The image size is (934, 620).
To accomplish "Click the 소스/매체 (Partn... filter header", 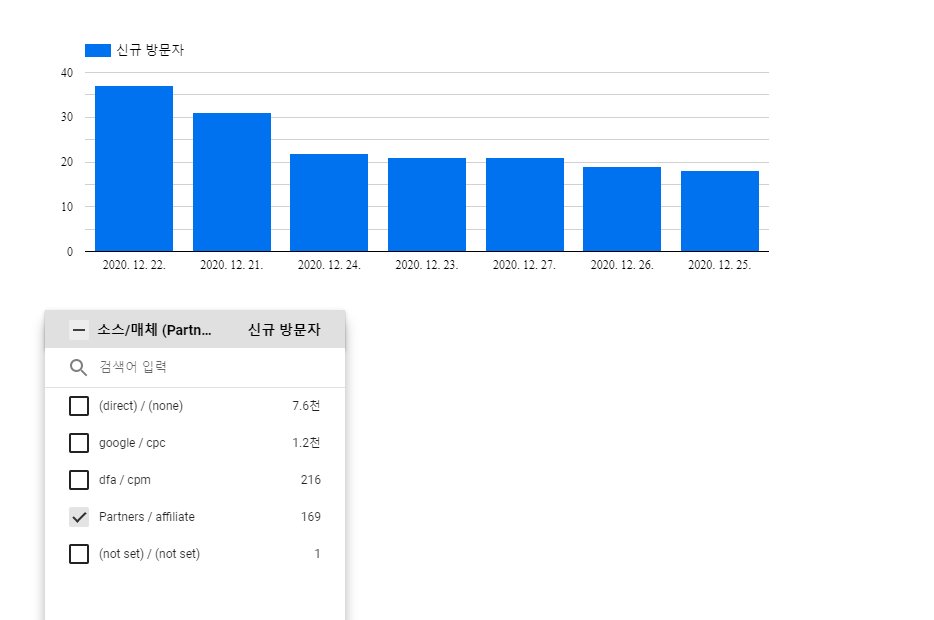I will [x=154, y=330].
